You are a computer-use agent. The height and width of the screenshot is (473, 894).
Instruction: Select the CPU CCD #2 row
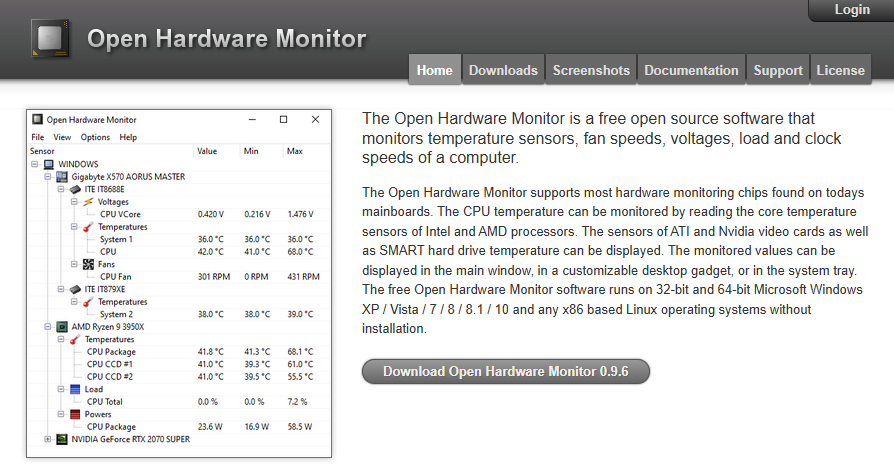pyautogui.click(x=179, y=377)
